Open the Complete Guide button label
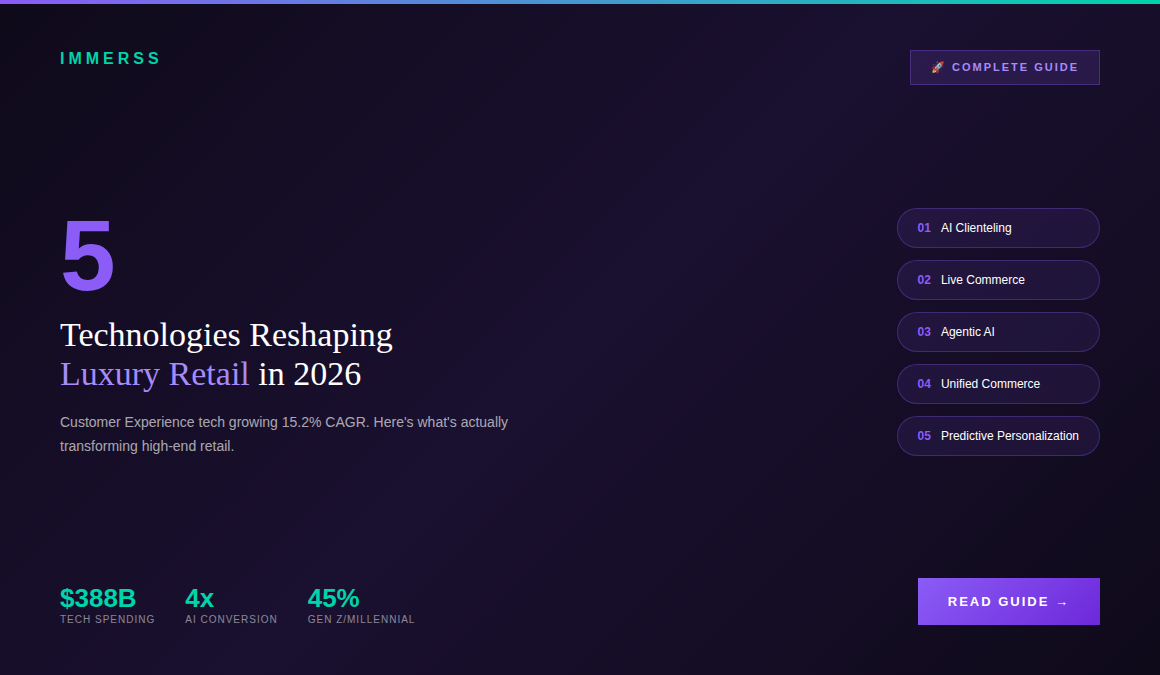Viewport: 1160px width, 675px height. pos(1014,68)
